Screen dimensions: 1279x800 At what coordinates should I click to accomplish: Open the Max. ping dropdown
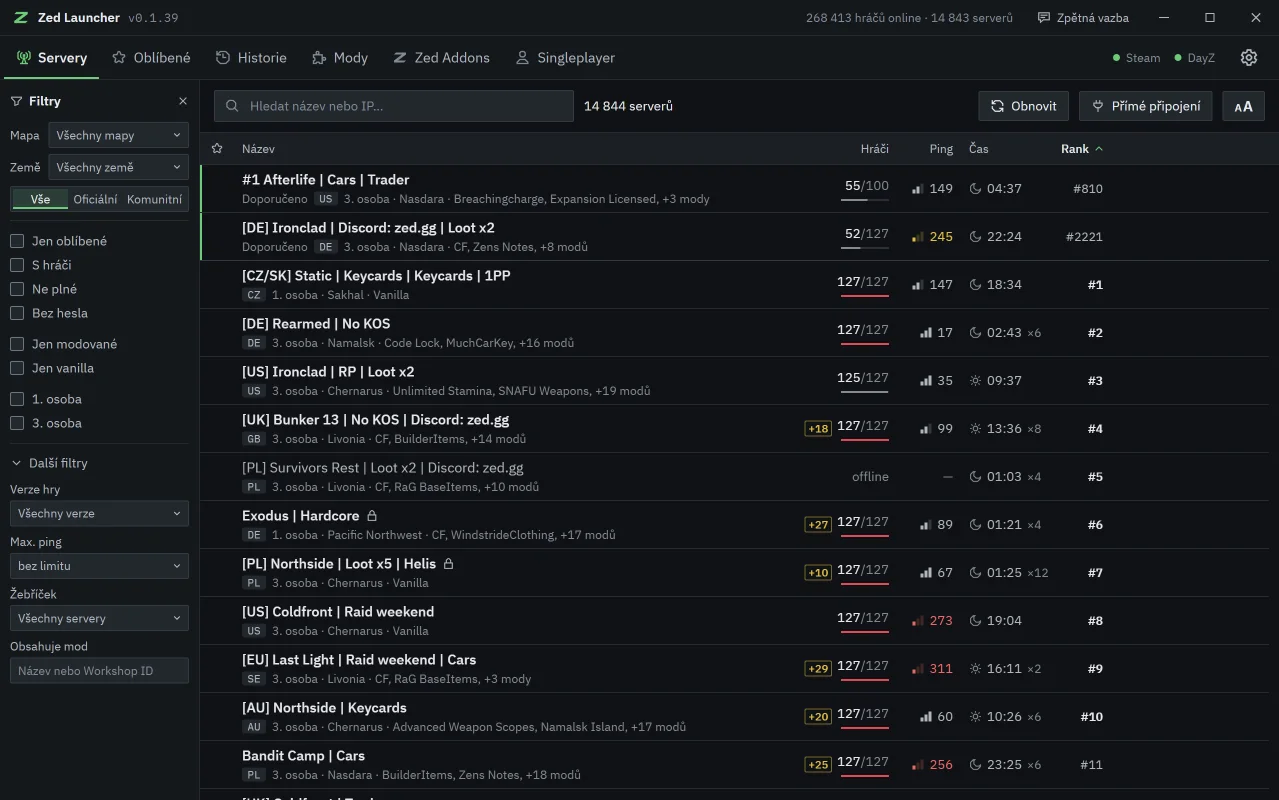point(99,565)
